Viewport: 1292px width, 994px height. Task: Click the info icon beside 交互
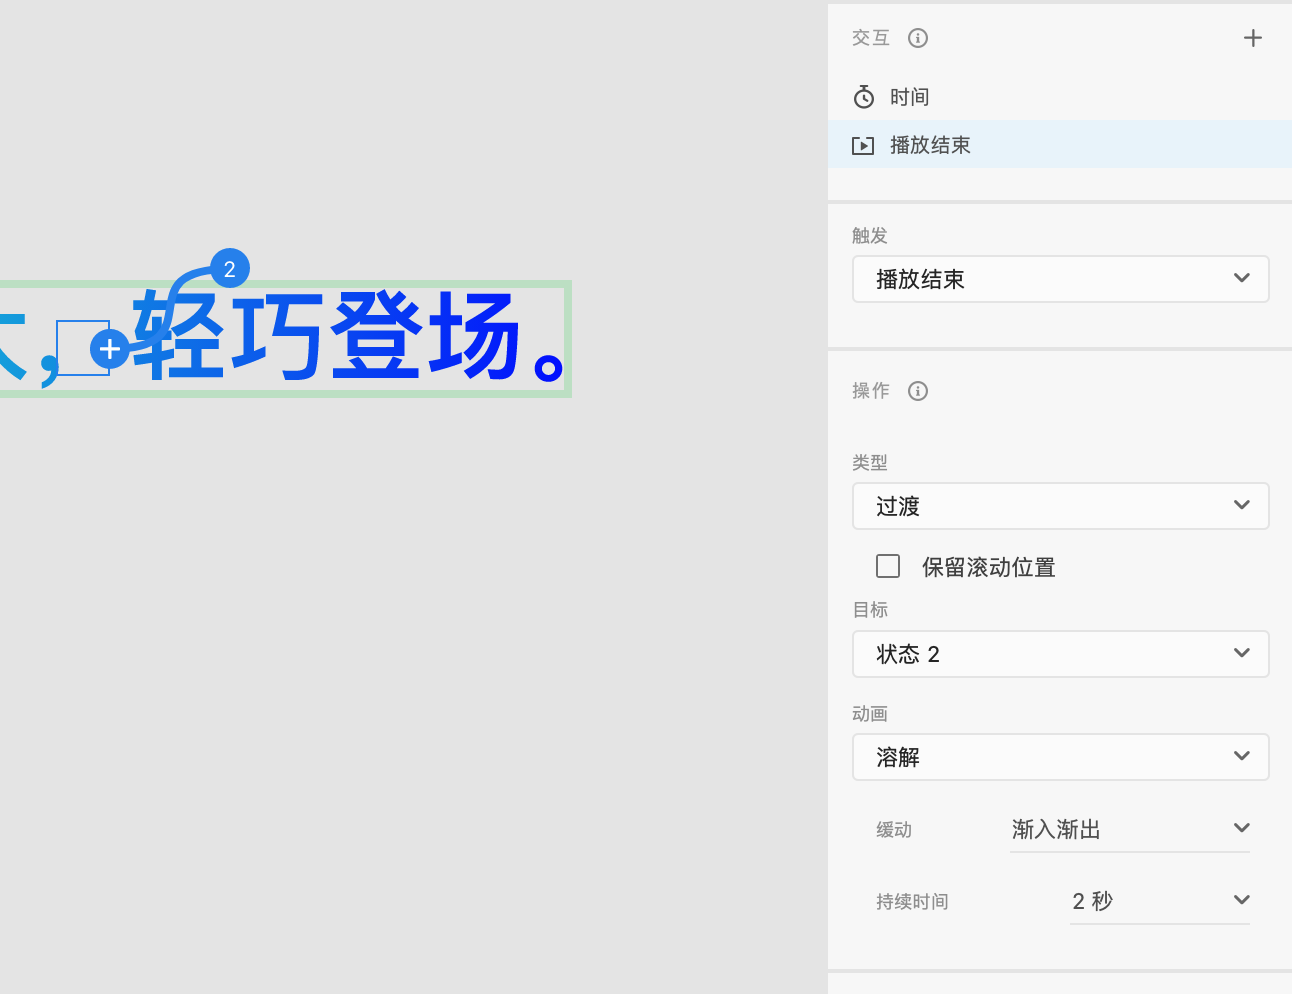click(x=917, y=38)
